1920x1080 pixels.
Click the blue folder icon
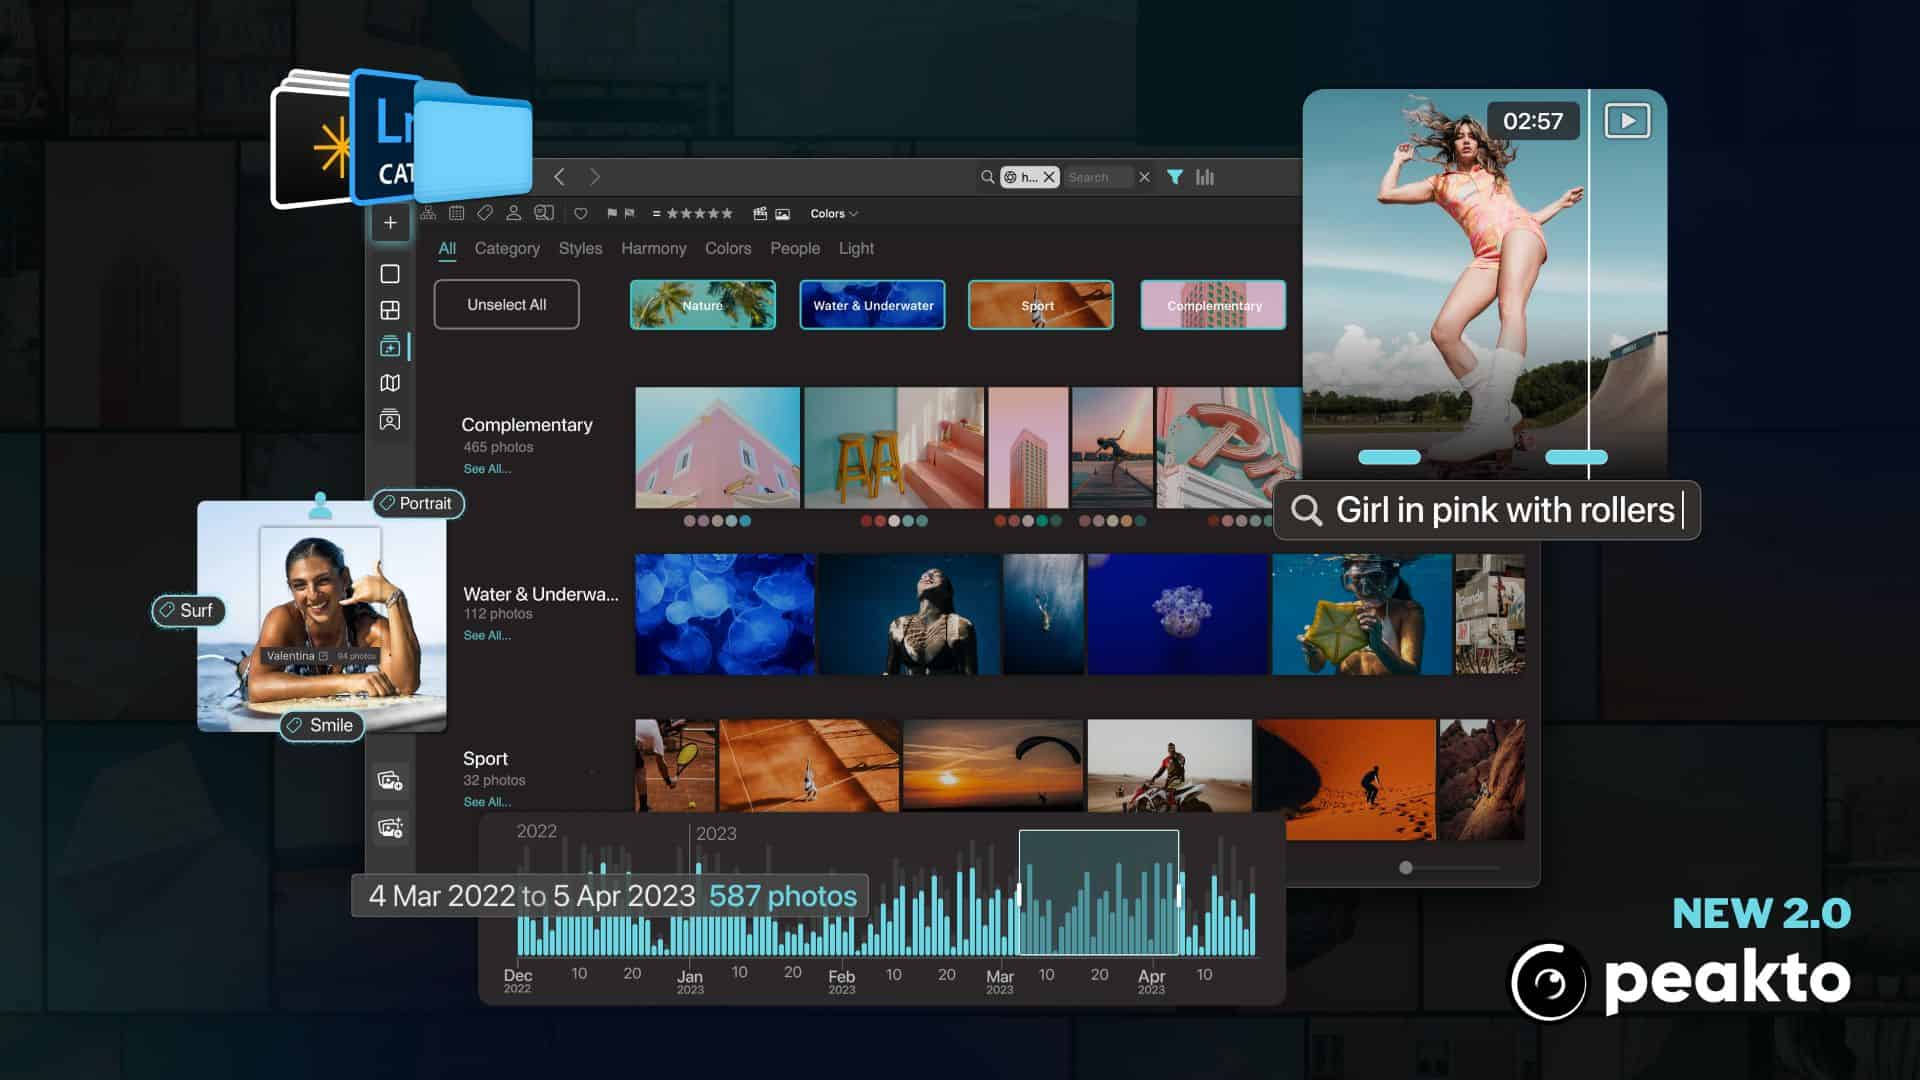[472, 143]
